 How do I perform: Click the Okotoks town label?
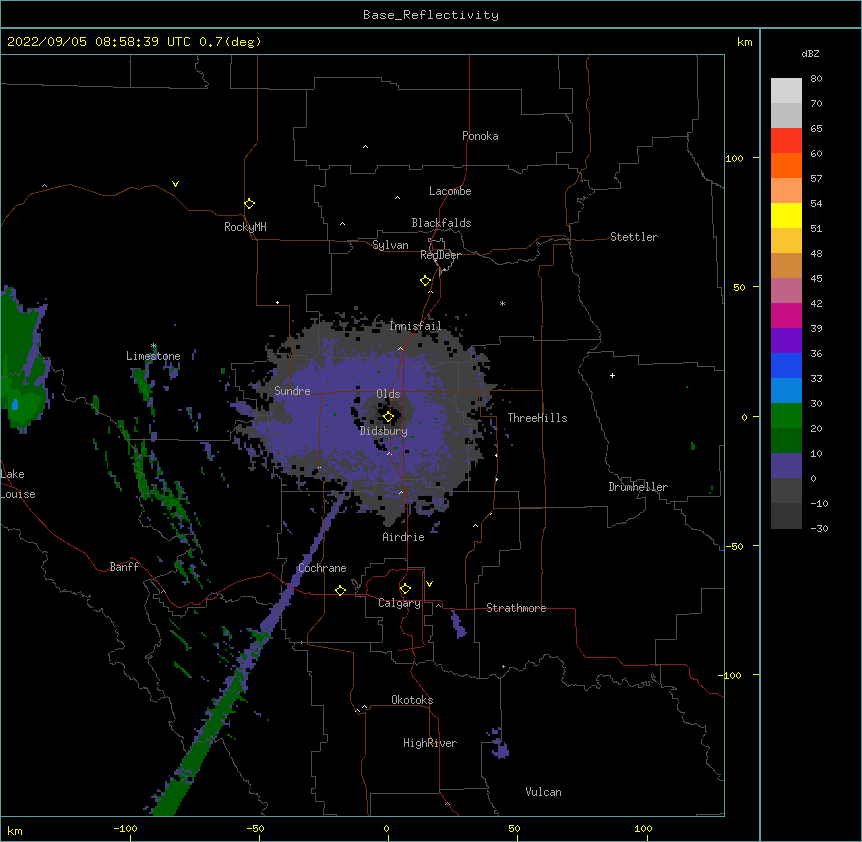[412, 700]
